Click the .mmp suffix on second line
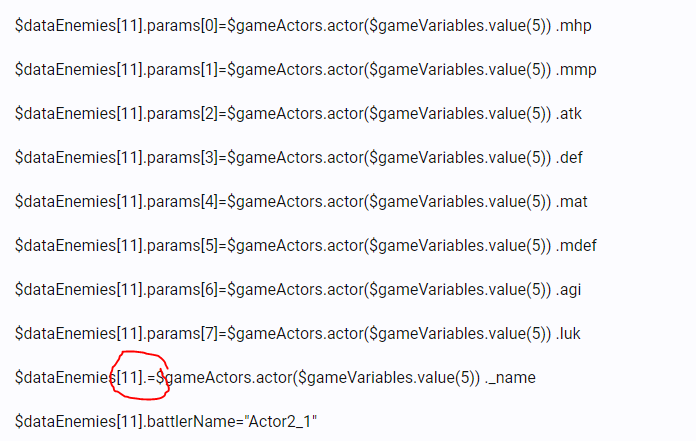The image size is (696, 441). 576,70
